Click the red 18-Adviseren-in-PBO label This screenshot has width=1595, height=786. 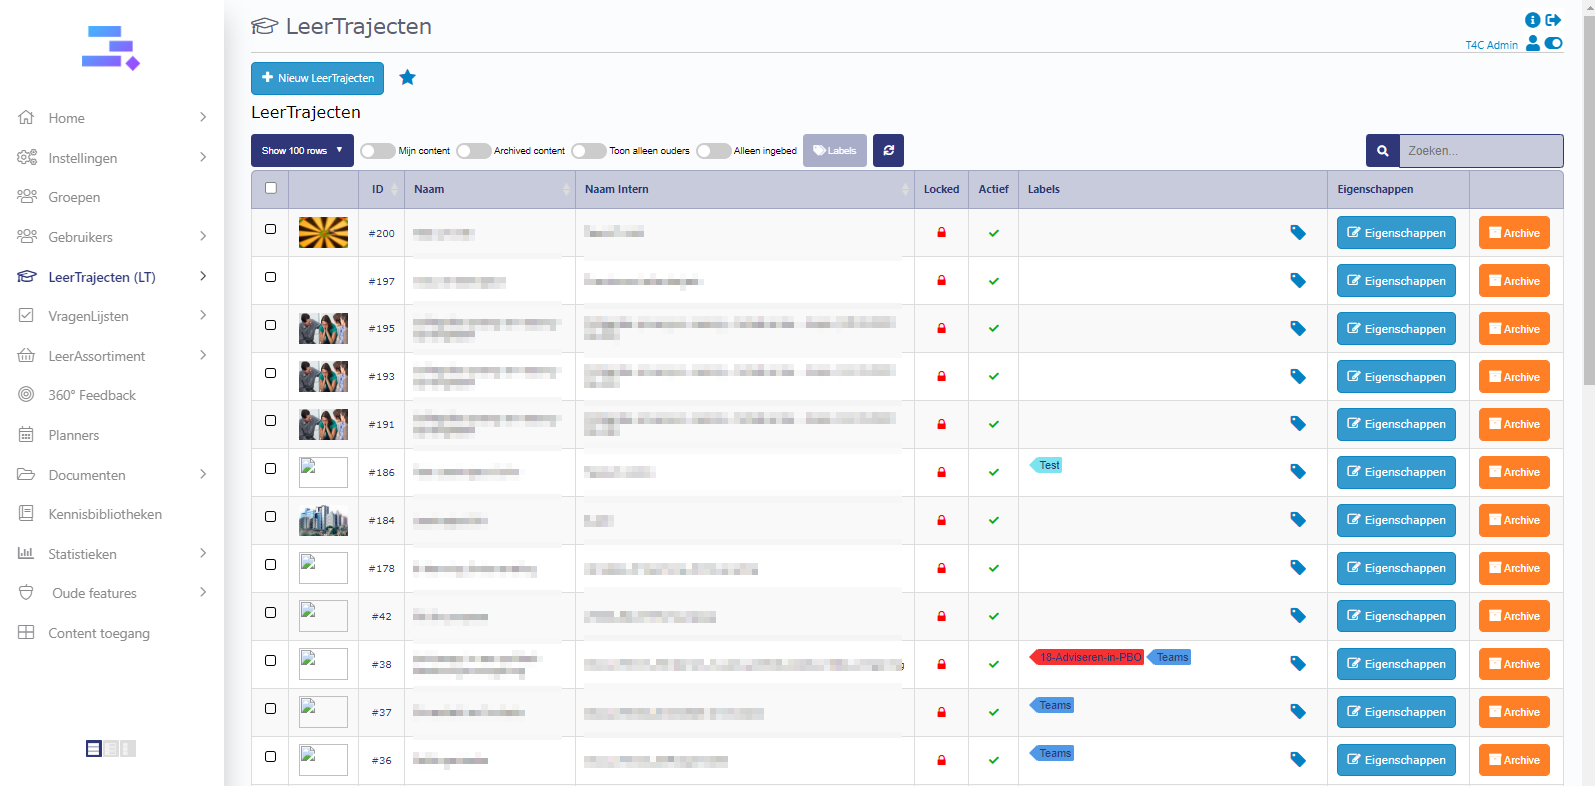click(x=1088, y=657)
